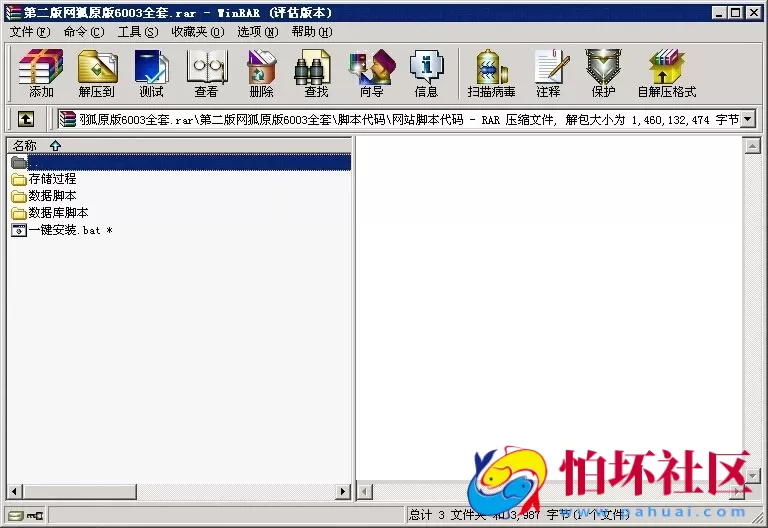This screenshot has width=768, height=528.
Task: Open the 工具(S) menu
Action: tap(138, 32)
